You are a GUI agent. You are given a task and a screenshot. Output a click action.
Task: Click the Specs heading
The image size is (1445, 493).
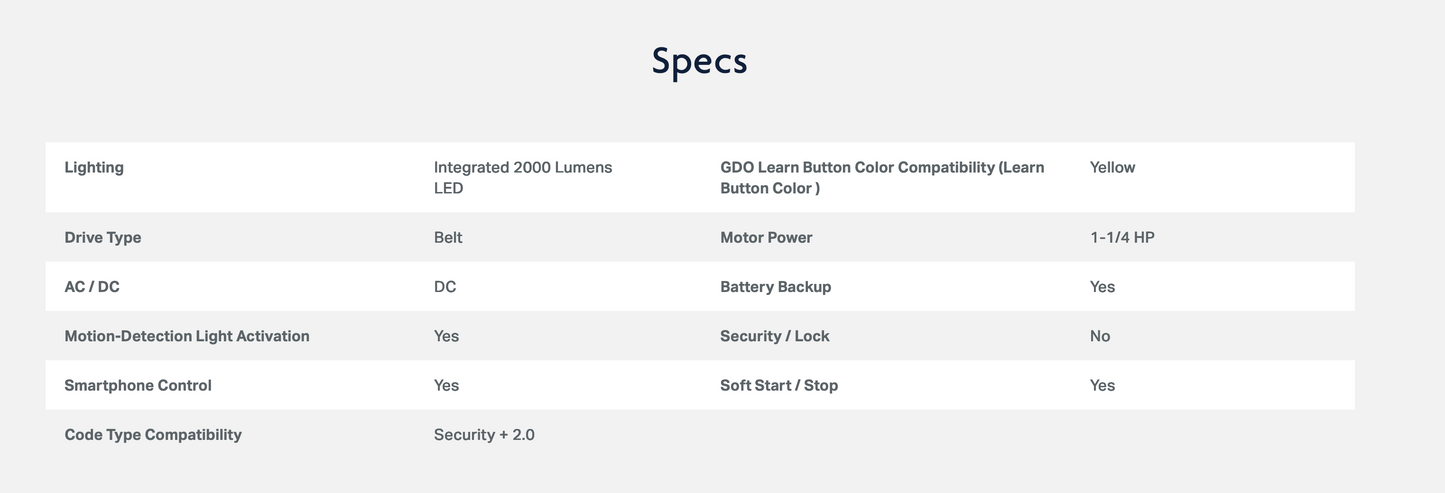tap(699, 61)
